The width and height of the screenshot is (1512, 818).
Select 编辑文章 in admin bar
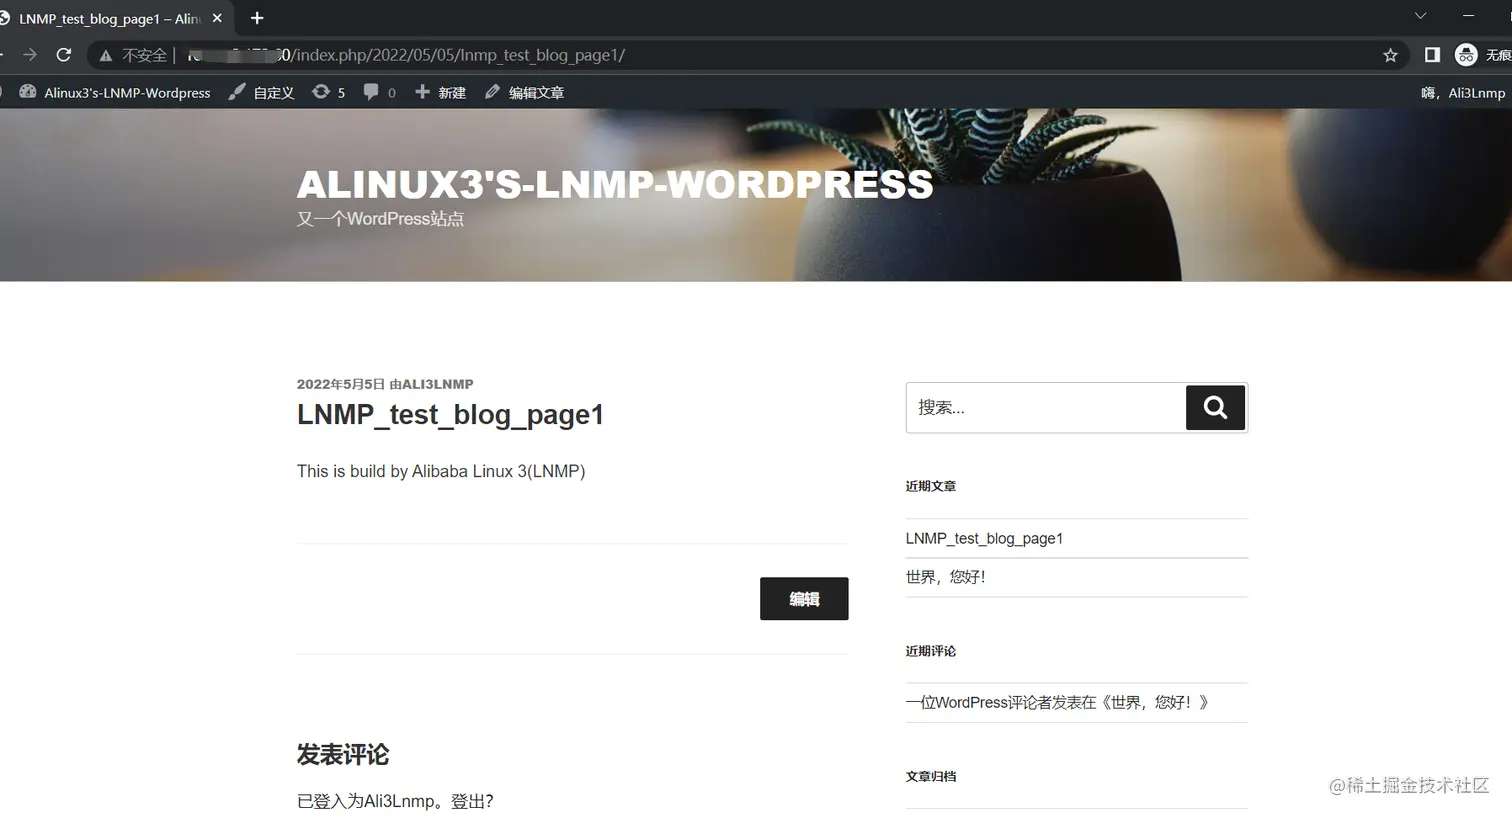(524, 92)
